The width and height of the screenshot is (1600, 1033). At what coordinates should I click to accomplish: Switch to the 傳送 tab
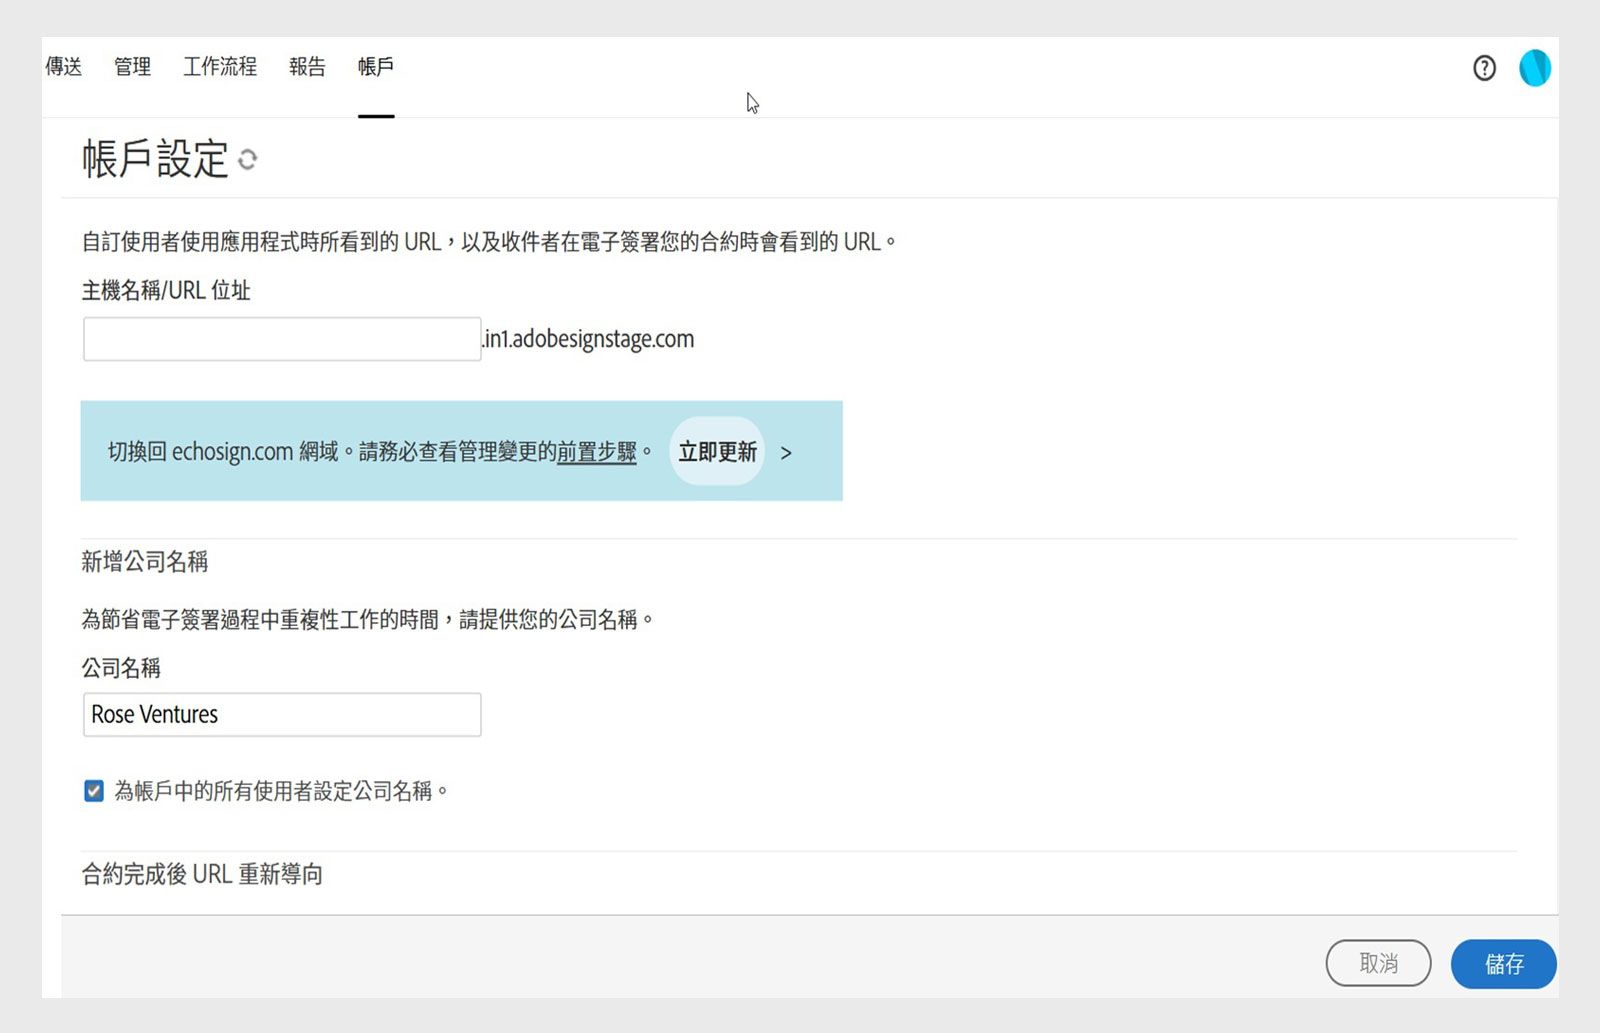coord(63,67)
